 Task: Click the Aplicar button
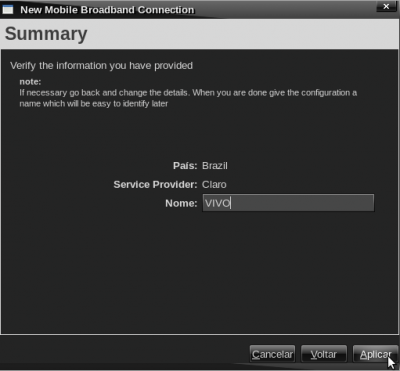click(x=375, y=354)
